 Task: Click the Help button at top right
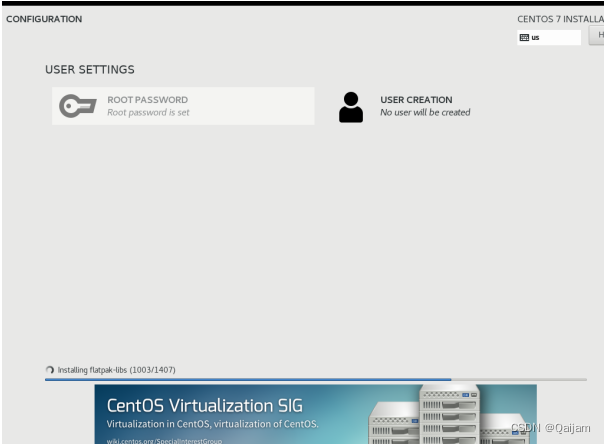click(x=597, y=36)
